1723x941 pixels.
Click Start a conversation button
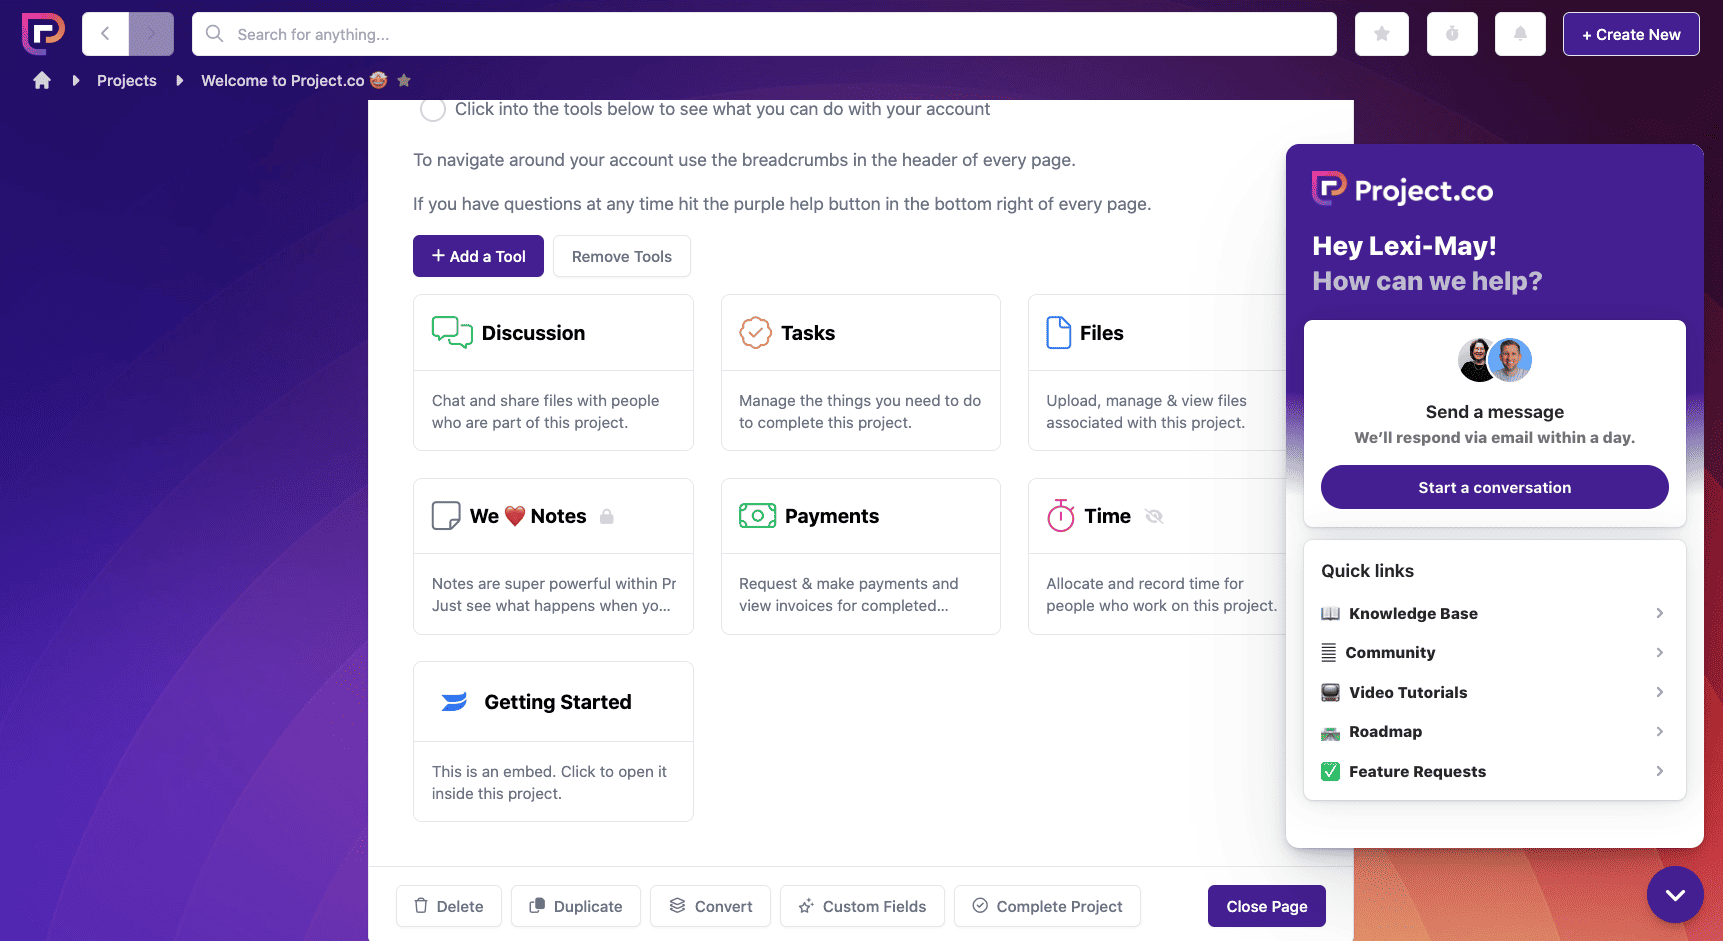[1494, 487]
